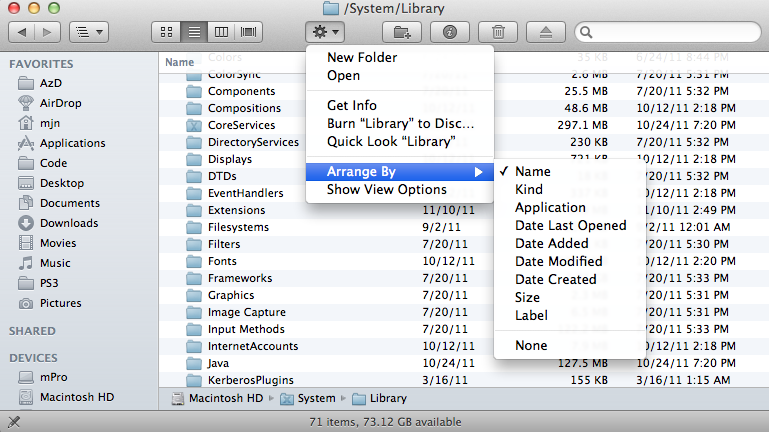Arrange items by Size
769x432 pixels.
click(x=570, y=298)
